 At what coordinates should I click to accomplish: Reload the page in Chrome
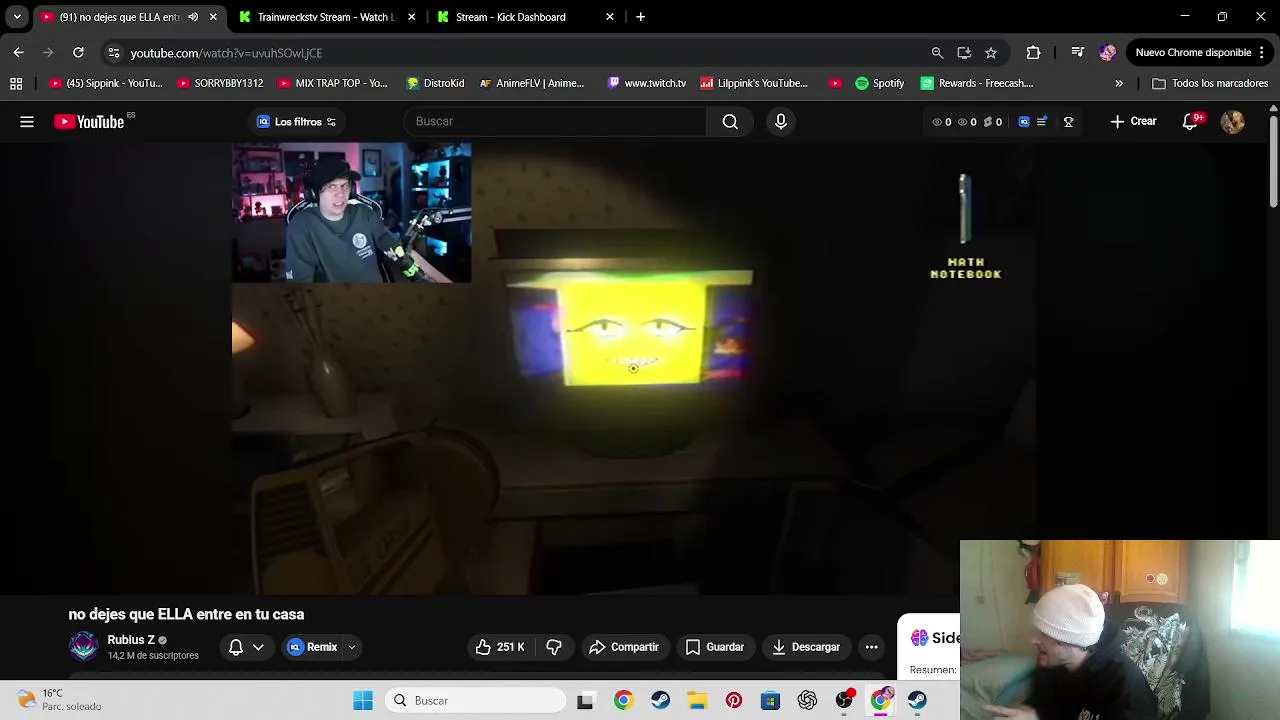(x=78, y=53)
